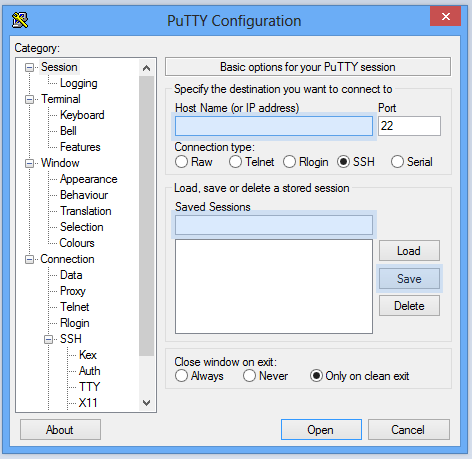Open the Terminal category
Viewport: 472px width, 459px height.
61,99
